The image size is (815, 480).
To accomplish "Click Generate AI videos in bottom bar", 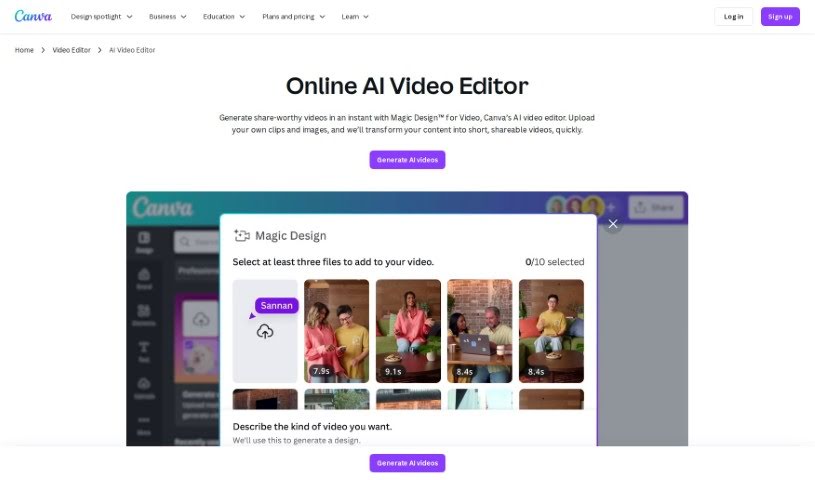I will click(x=407, y=463).
